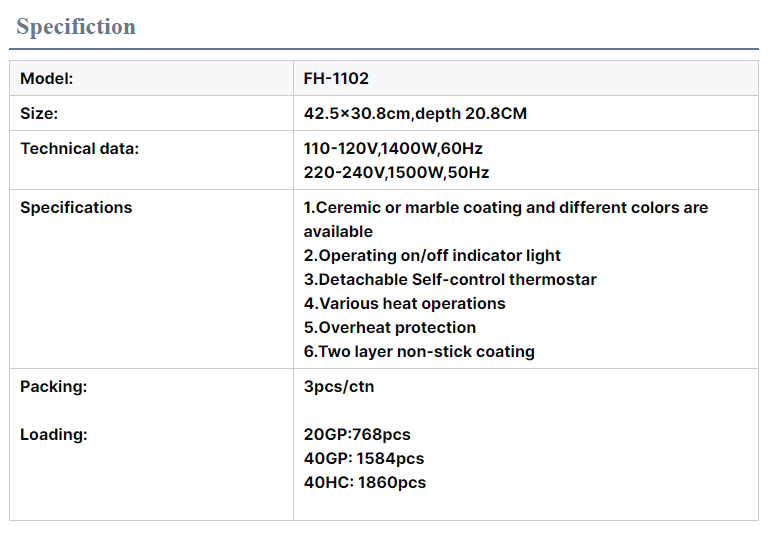Select the 220-240V,1500W,50Hz line
This screenshot has height=542, width=769.
coord(396,173)
